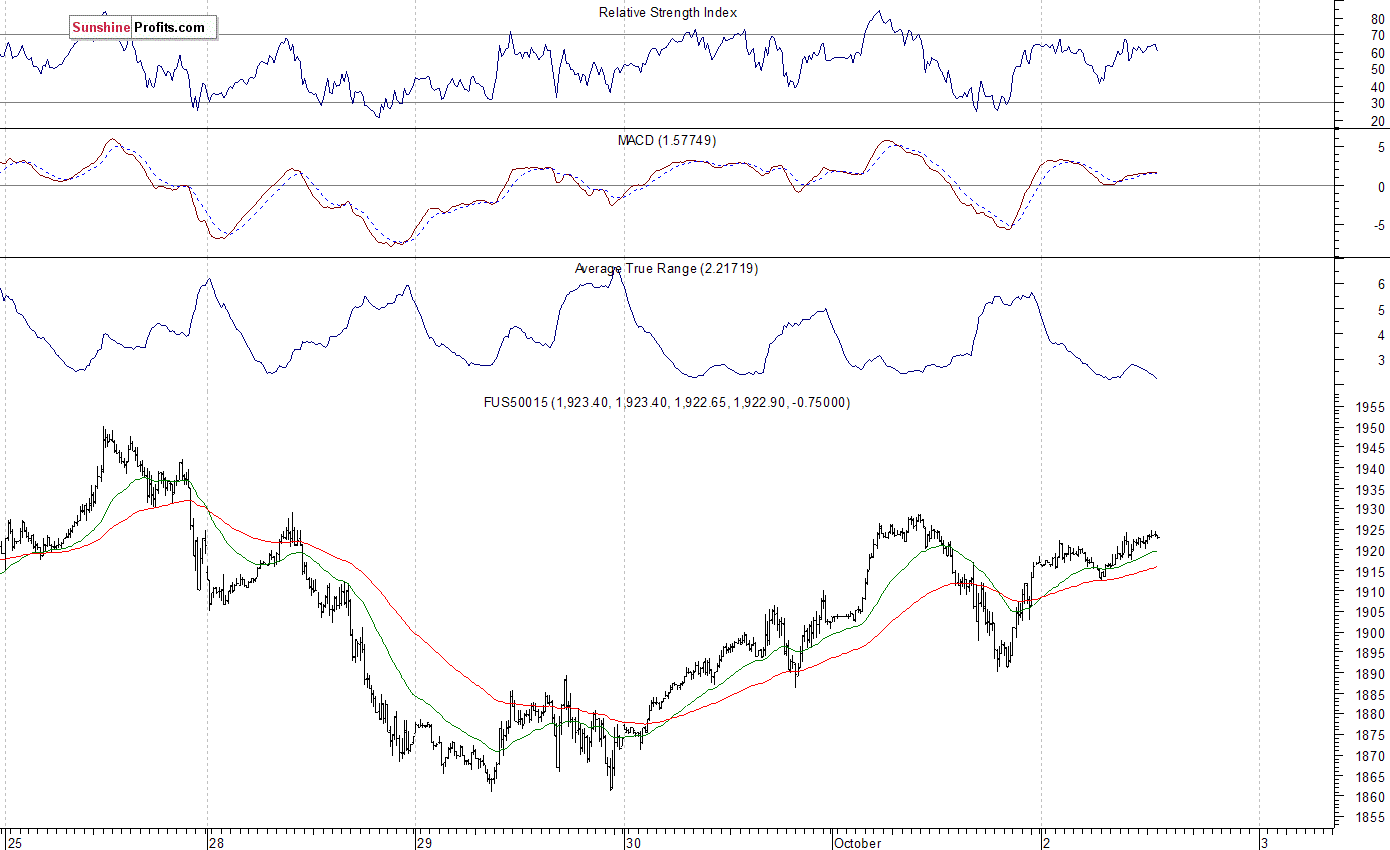Click the 1870 price scale label
The image size is (1390, 850).
point(1371,756)
